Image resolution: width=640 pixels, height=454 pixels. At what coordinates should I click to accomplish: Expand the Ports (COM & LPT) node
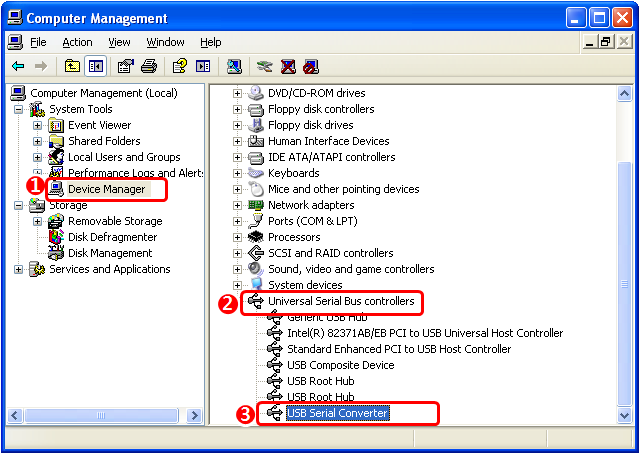pos(238,221)
